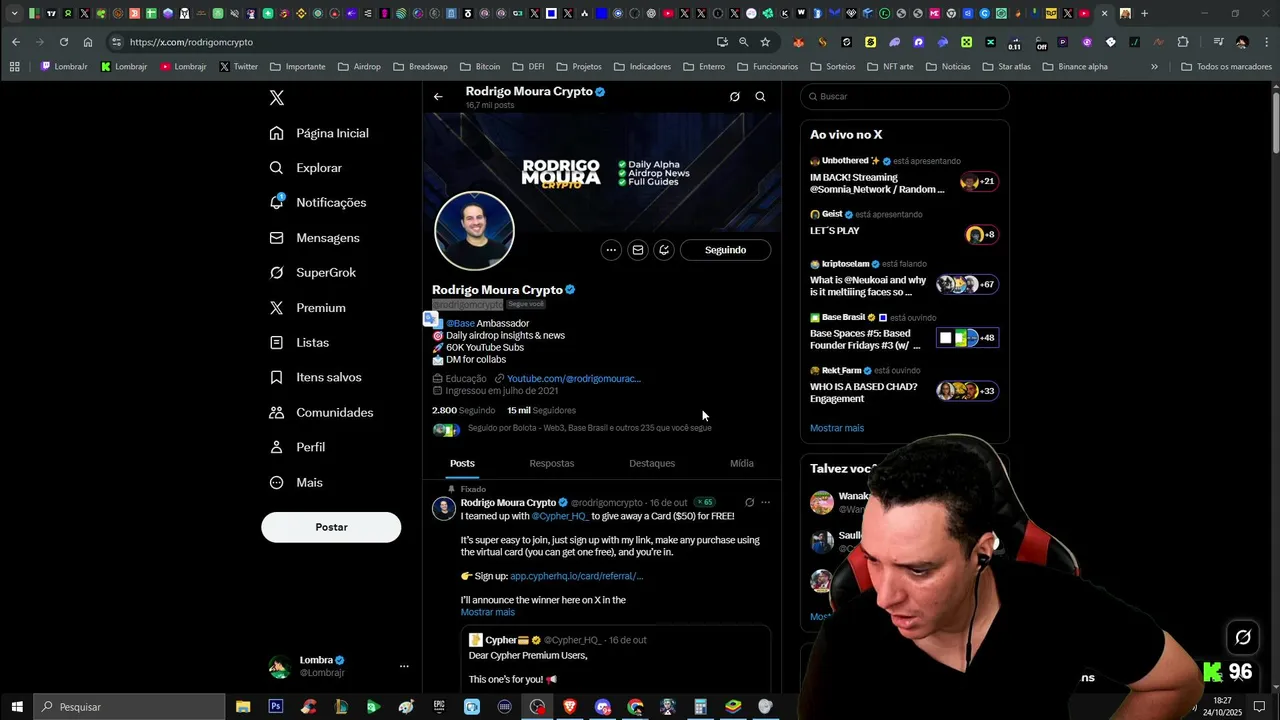Open Brave browser from taskbar
The image size is (1280, 720).
(x=570, y=707)
